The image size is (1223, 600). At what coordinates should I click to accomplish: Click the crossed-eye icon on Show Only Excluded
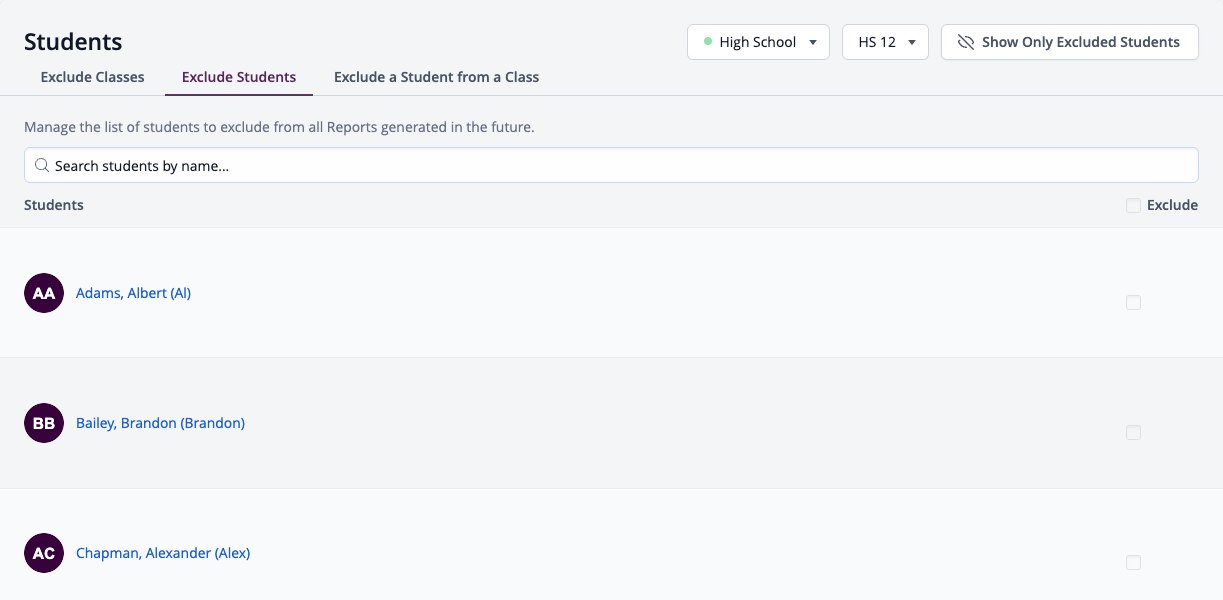click(x=965, y=42)
